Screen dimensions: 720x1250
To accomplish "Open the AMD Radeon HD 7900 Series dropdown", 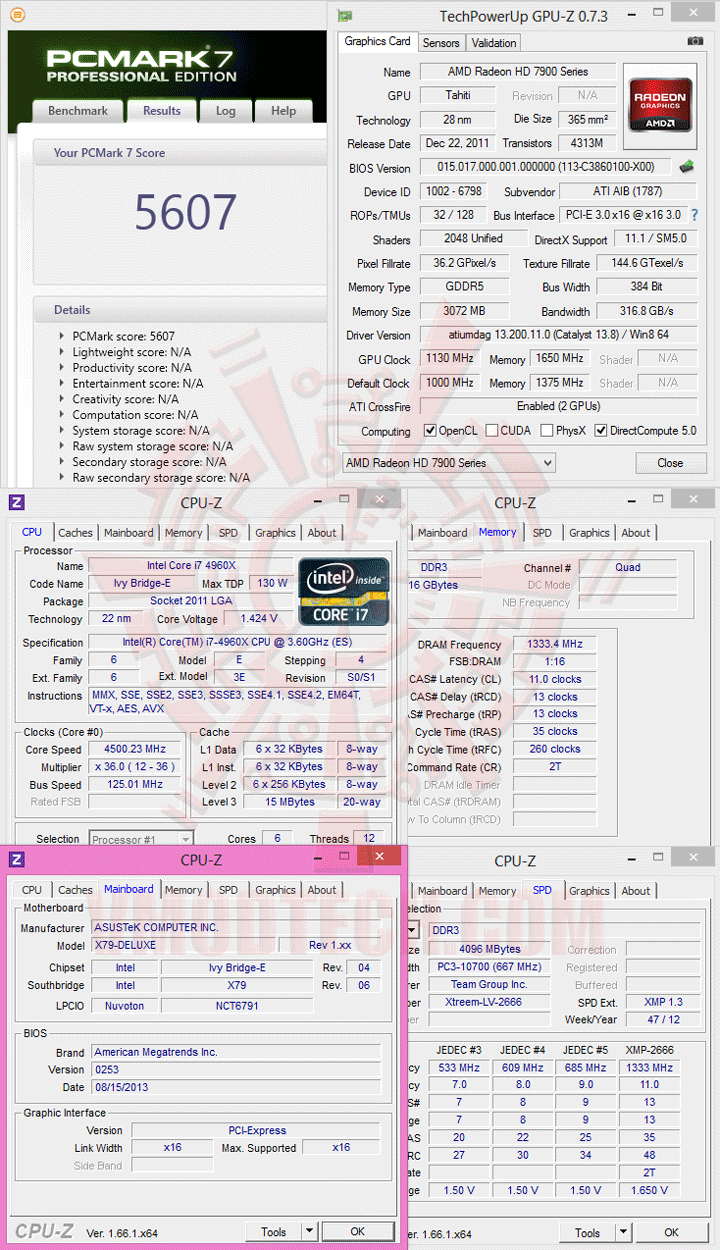I will click(448, 463).
